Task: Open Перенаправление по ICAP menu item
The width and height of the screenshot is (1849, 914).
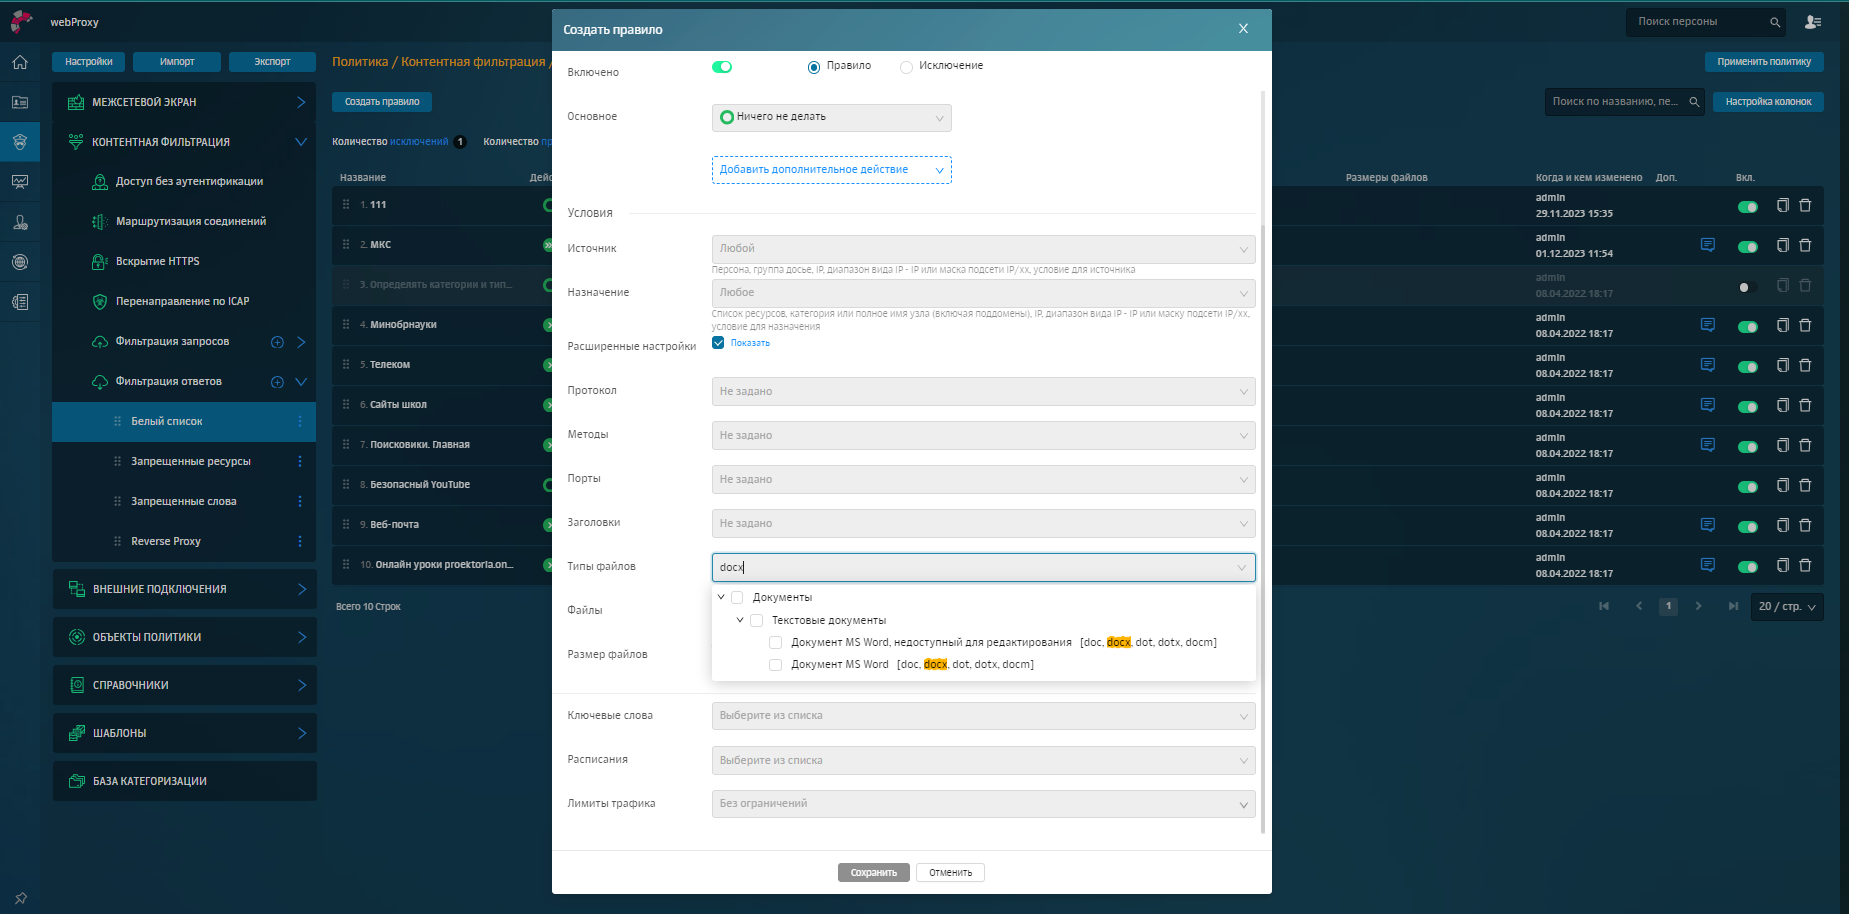Action: pyautogui.click(x=182, y=302)
